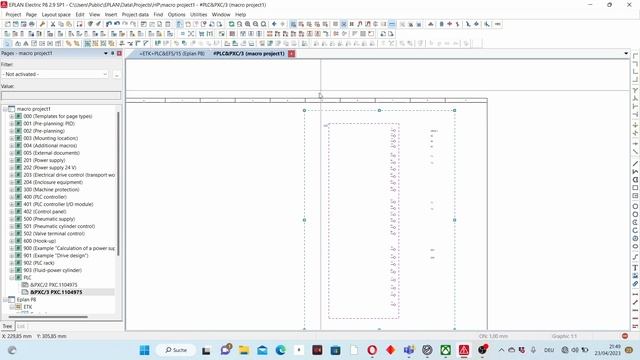Image resolution: width=640 pixels, height=360 pixels.
Task: Select page &PXC/3 PXC.1104975 in tree
Action: (x=56, y=292)
